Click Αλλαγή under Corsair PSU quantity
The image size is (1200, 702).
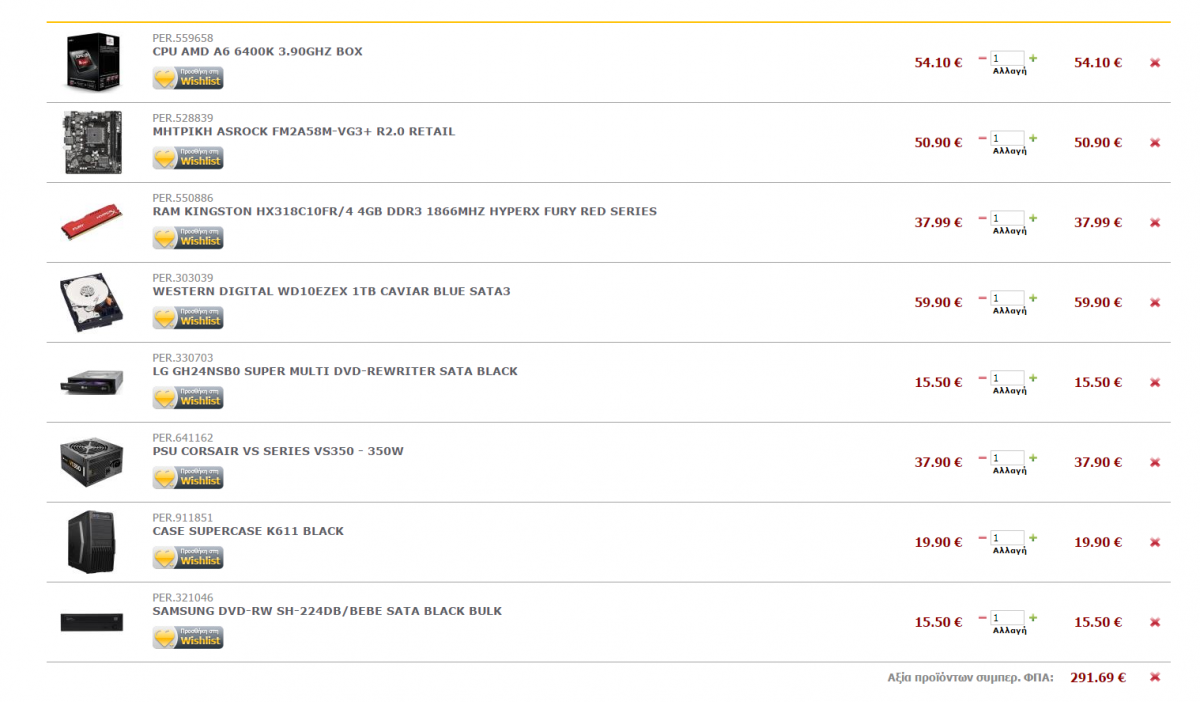click(x=1009, y=471)
